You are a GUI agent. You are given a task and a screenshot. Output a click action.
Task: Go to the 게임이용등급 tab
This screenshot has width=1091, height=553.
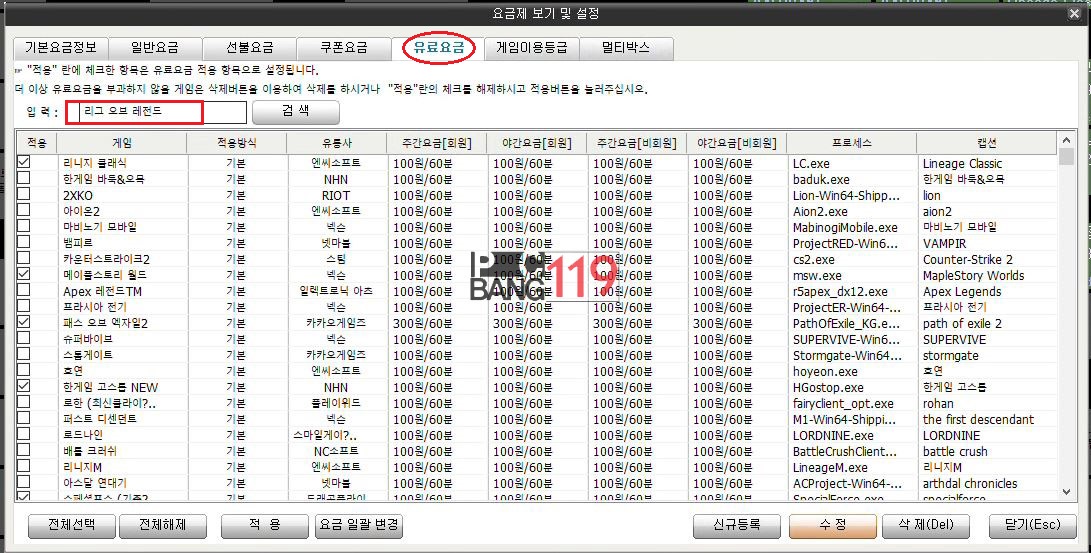coord(532,47)
